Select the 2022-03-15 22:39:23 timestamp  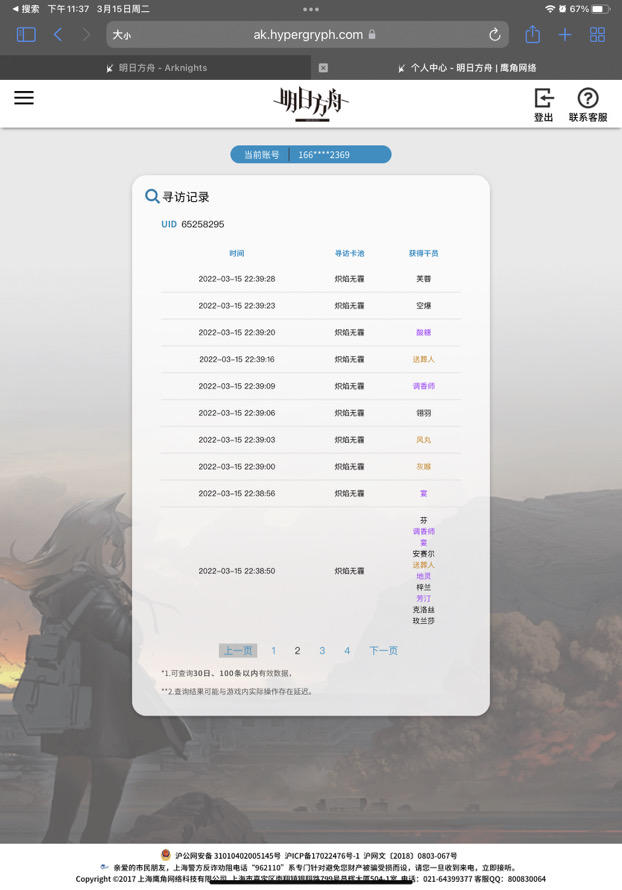tap(237, 305)
